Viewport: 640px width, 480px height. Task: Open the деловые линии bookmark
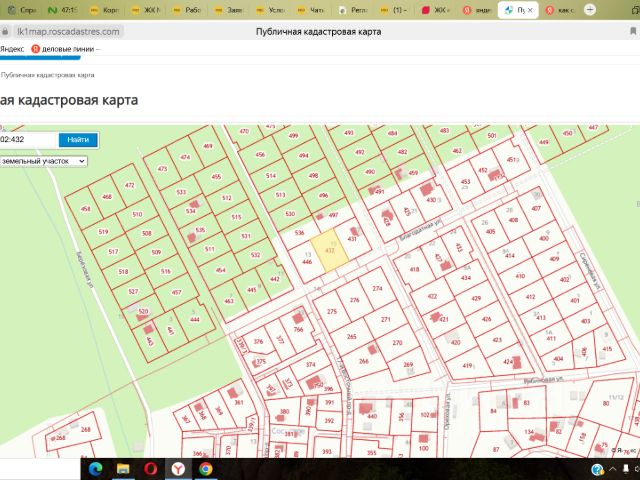(66, 49)
